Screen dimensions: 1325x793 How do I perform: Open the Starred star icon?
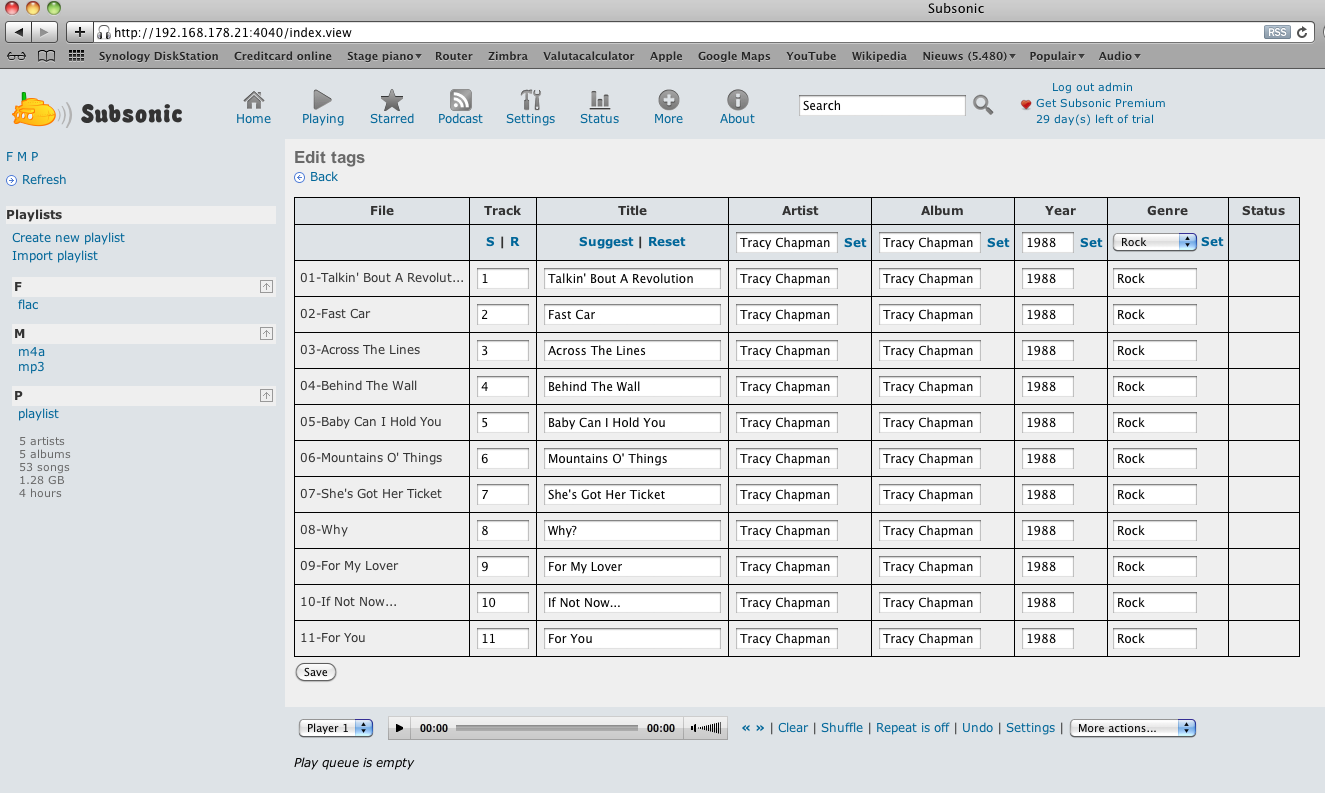coord(392,99)
